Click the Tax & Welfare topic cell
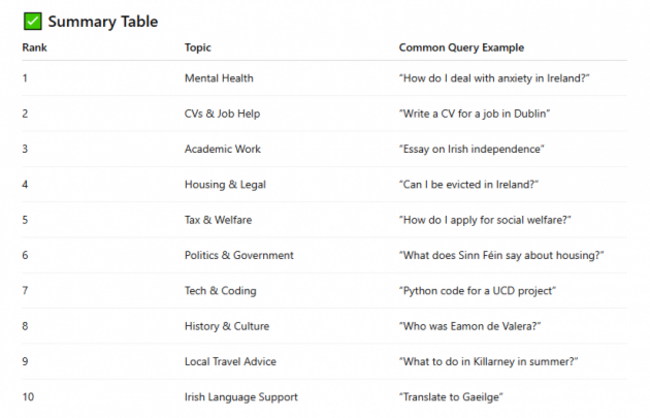The image size is (650, 418). point(220,220)
